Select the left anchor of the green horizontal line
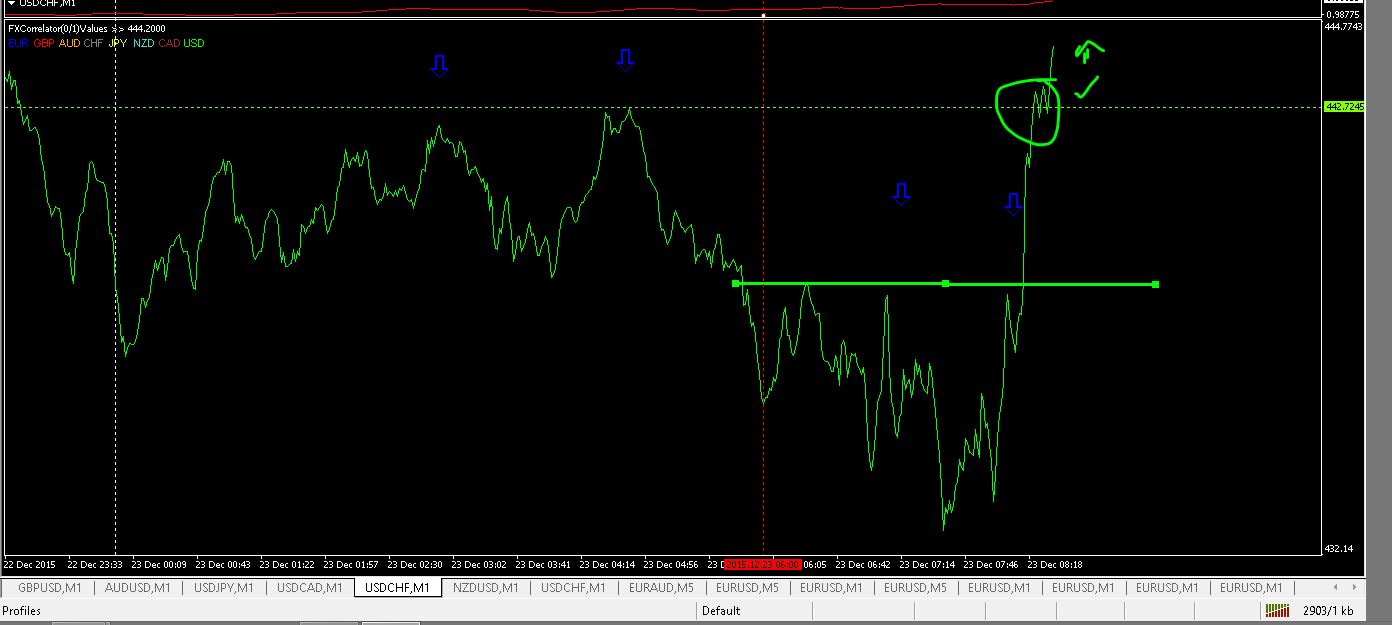Viewport: 1392px width, 625px height. click(736, 284)
